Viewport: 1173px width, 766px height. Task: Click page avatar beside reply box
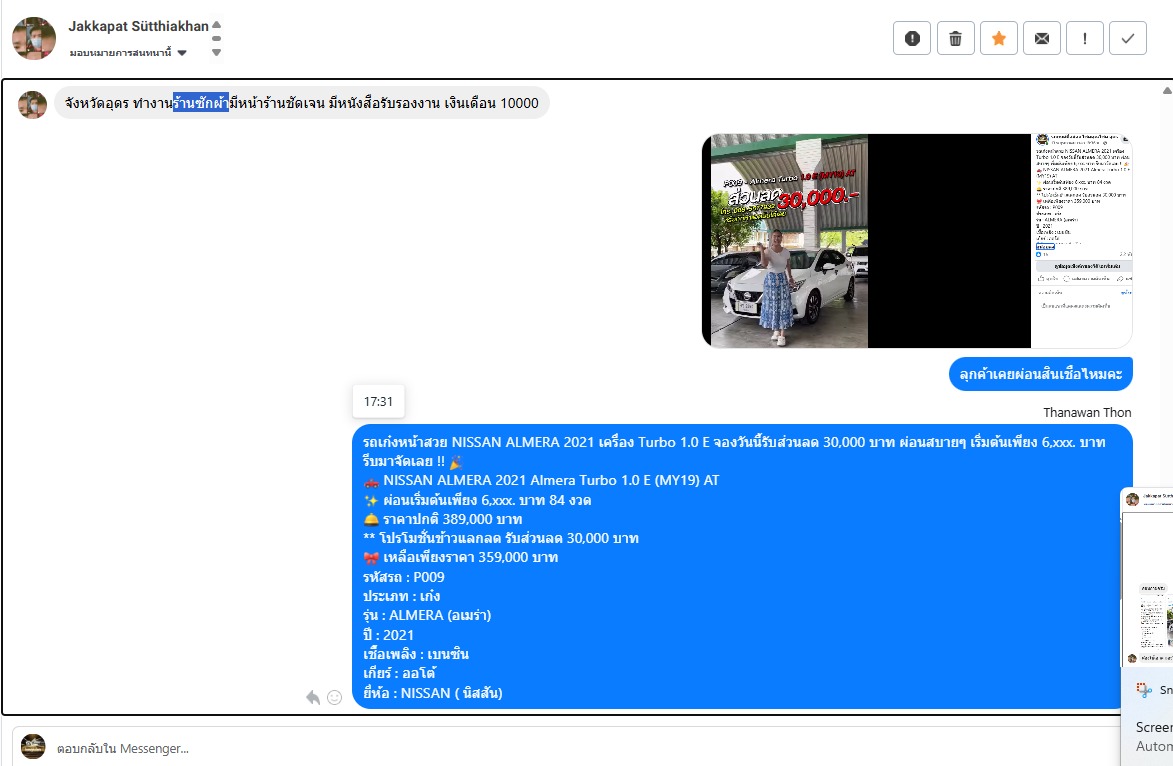(33, 747)
